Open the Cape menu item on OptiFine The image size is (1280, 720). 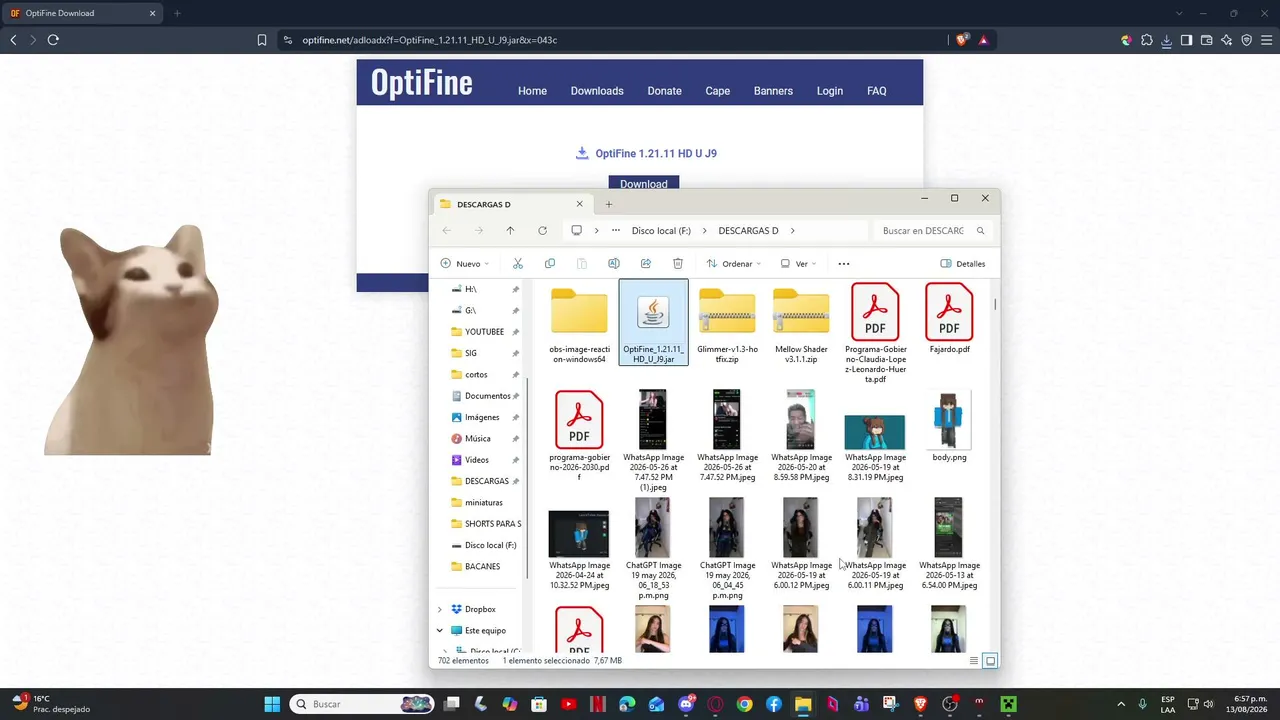(718, 91)
